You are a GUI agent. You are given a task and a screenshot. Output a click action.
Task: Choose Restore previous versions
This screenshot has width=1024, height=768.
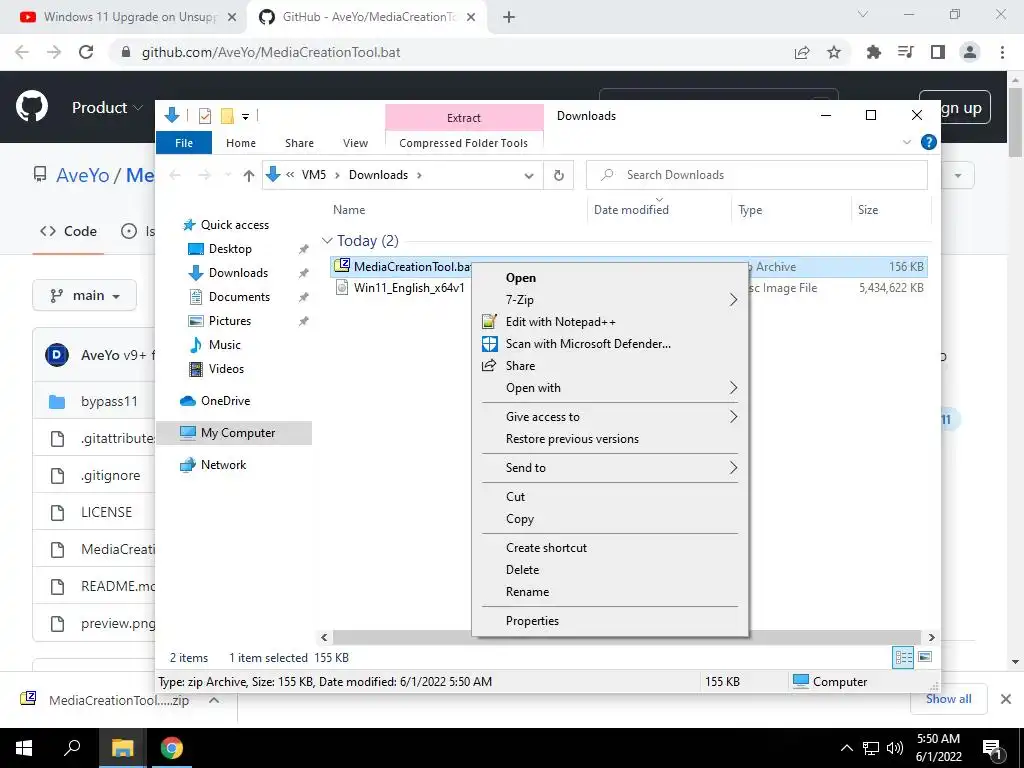tap(610, 439)
